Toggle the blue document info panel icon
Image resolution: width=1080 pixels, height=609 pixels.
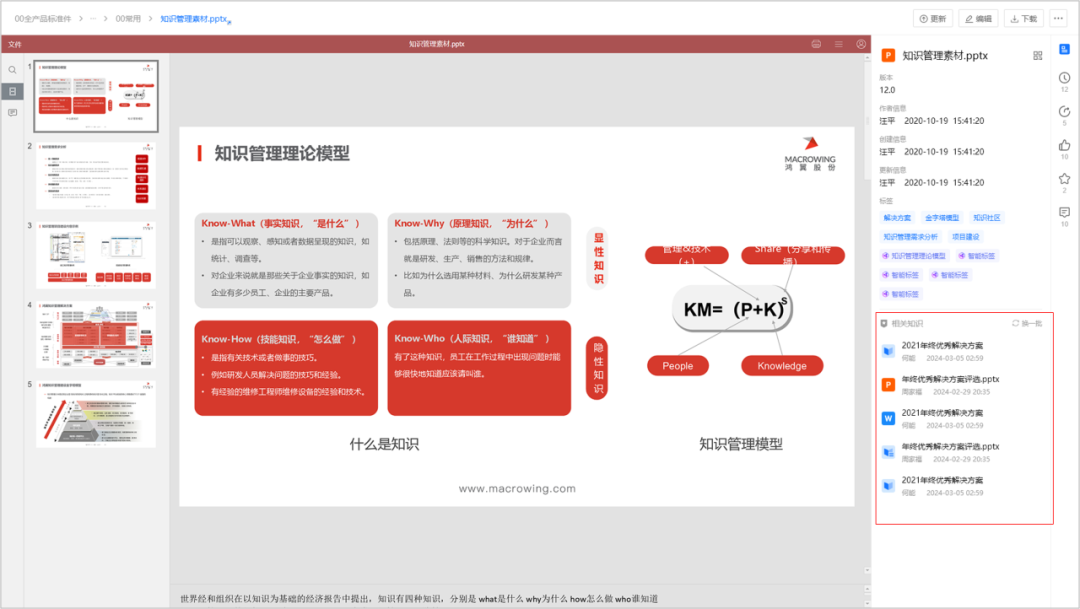[1063, 48]
